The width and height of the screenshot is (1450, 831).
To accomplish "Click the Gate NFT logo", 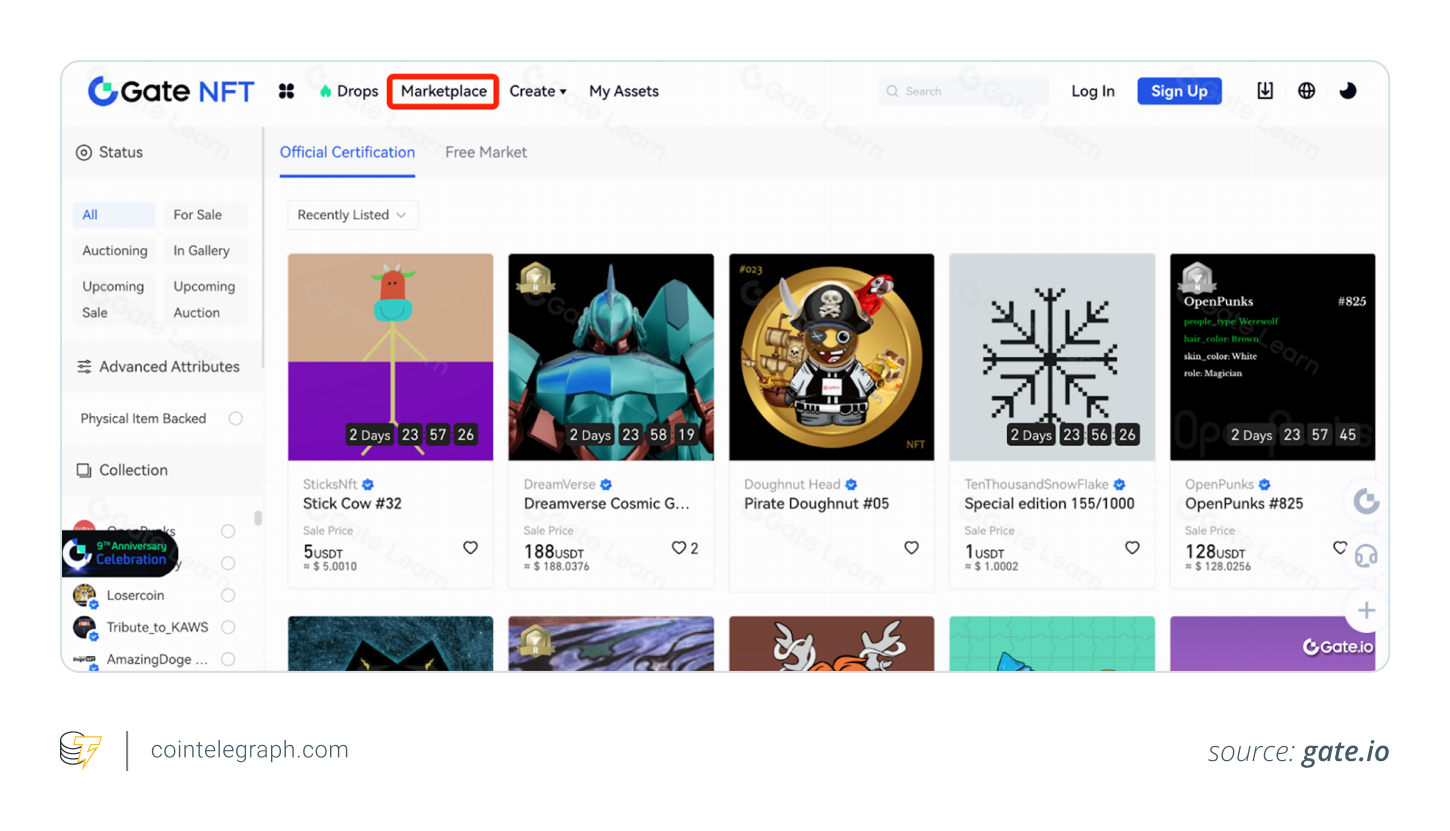I will [171, 91].
